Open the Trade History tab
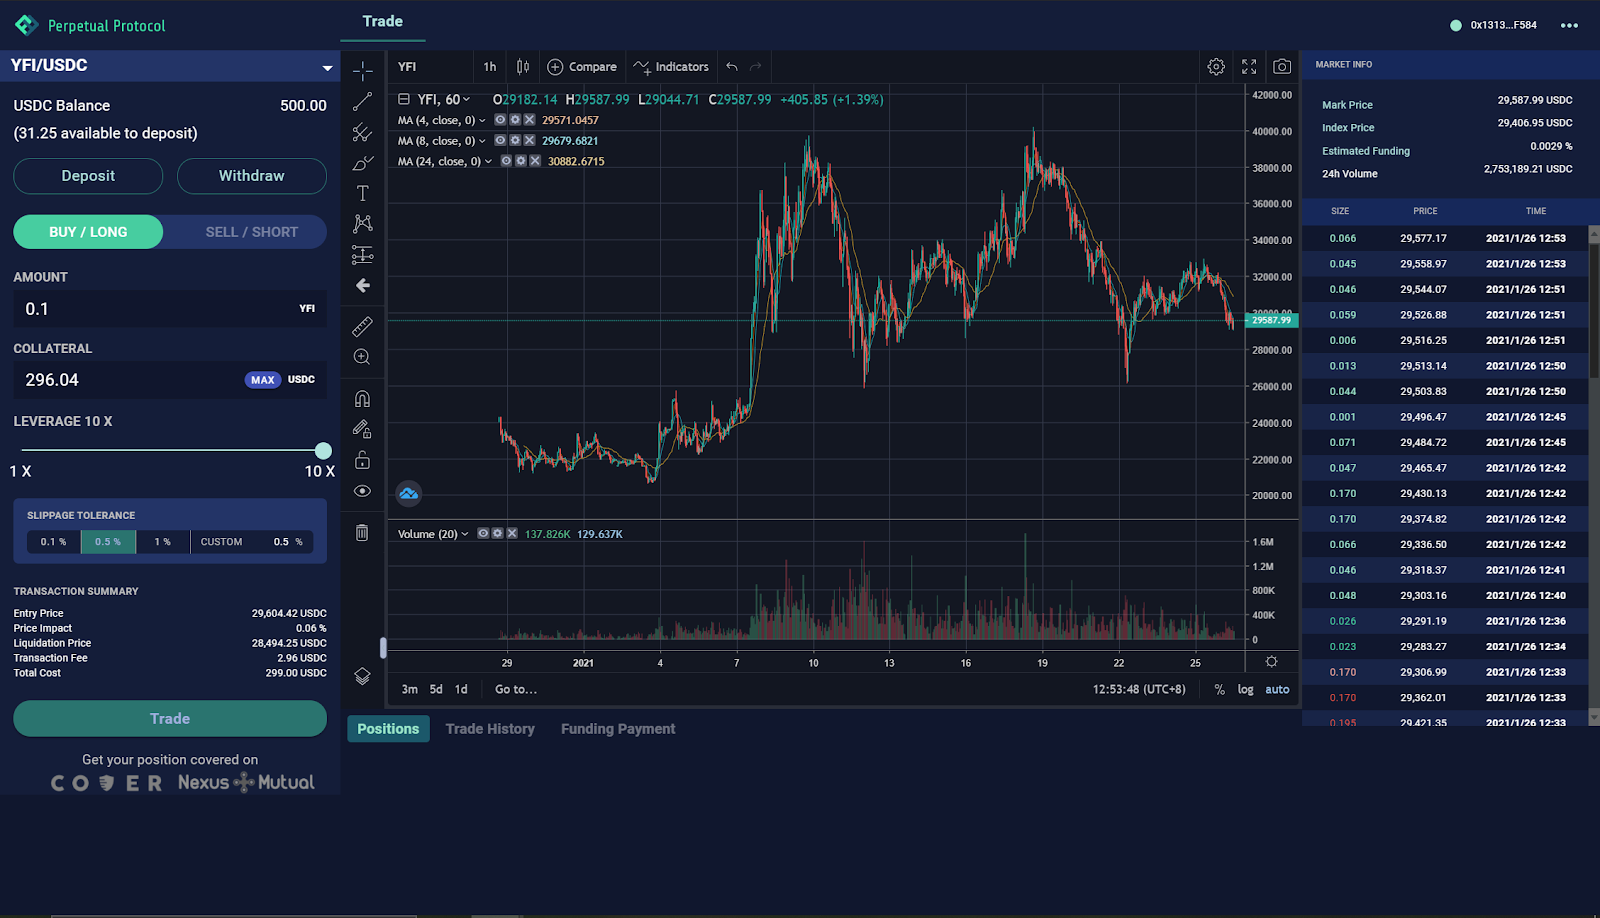 490,729
